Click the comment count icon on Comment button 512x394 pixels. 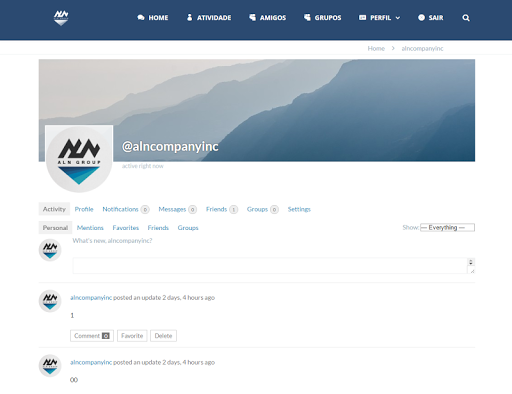point(106,336)
